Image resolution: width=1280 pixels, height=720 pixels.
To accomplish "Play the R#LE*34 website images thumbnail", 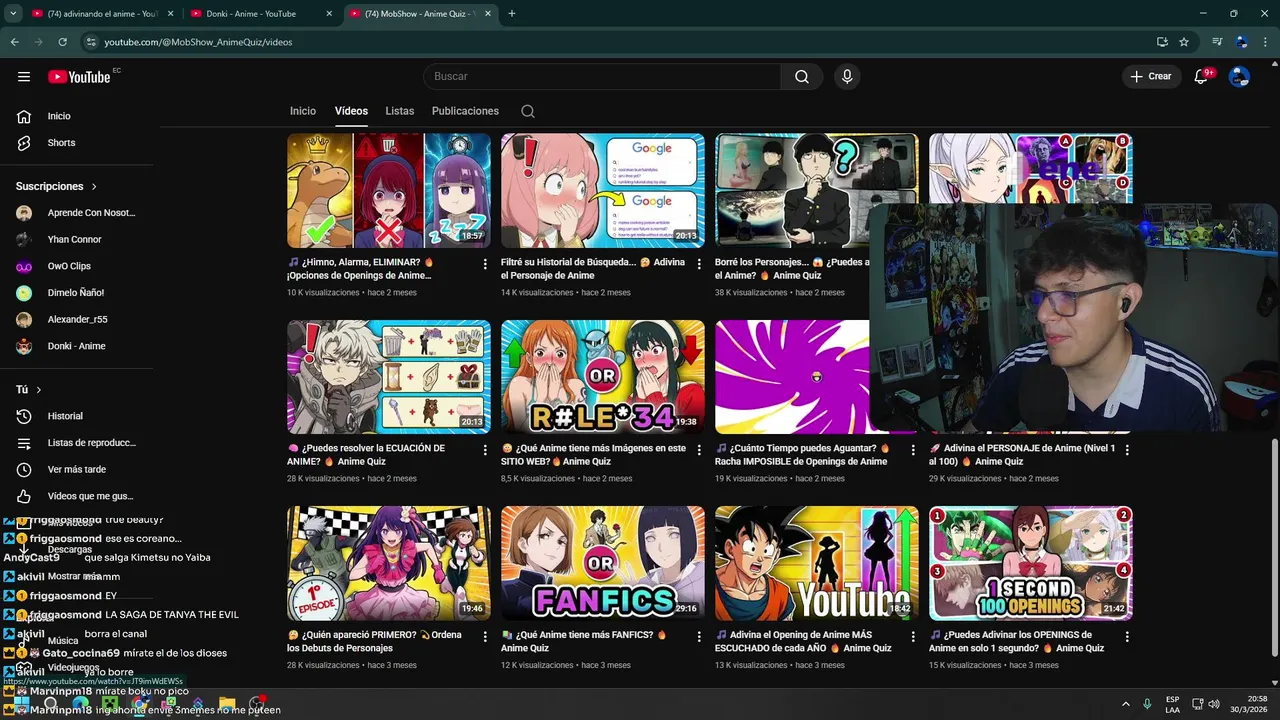I will [x=603, y=377].
